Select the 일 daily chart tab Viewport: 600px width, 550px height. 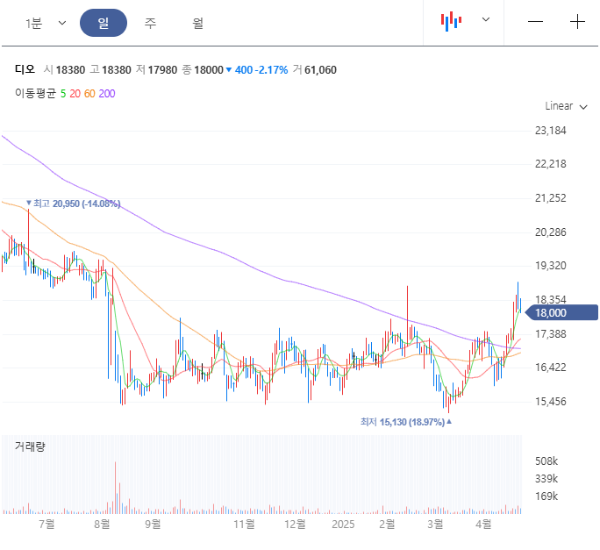coord(103,23)
